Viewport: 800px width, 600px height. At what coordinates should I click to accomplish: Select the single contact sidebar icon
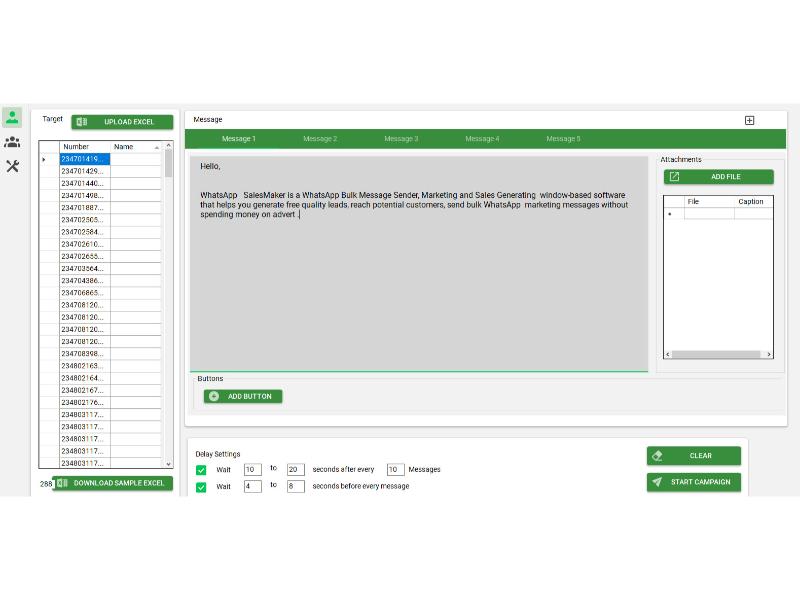click(13, 117)
